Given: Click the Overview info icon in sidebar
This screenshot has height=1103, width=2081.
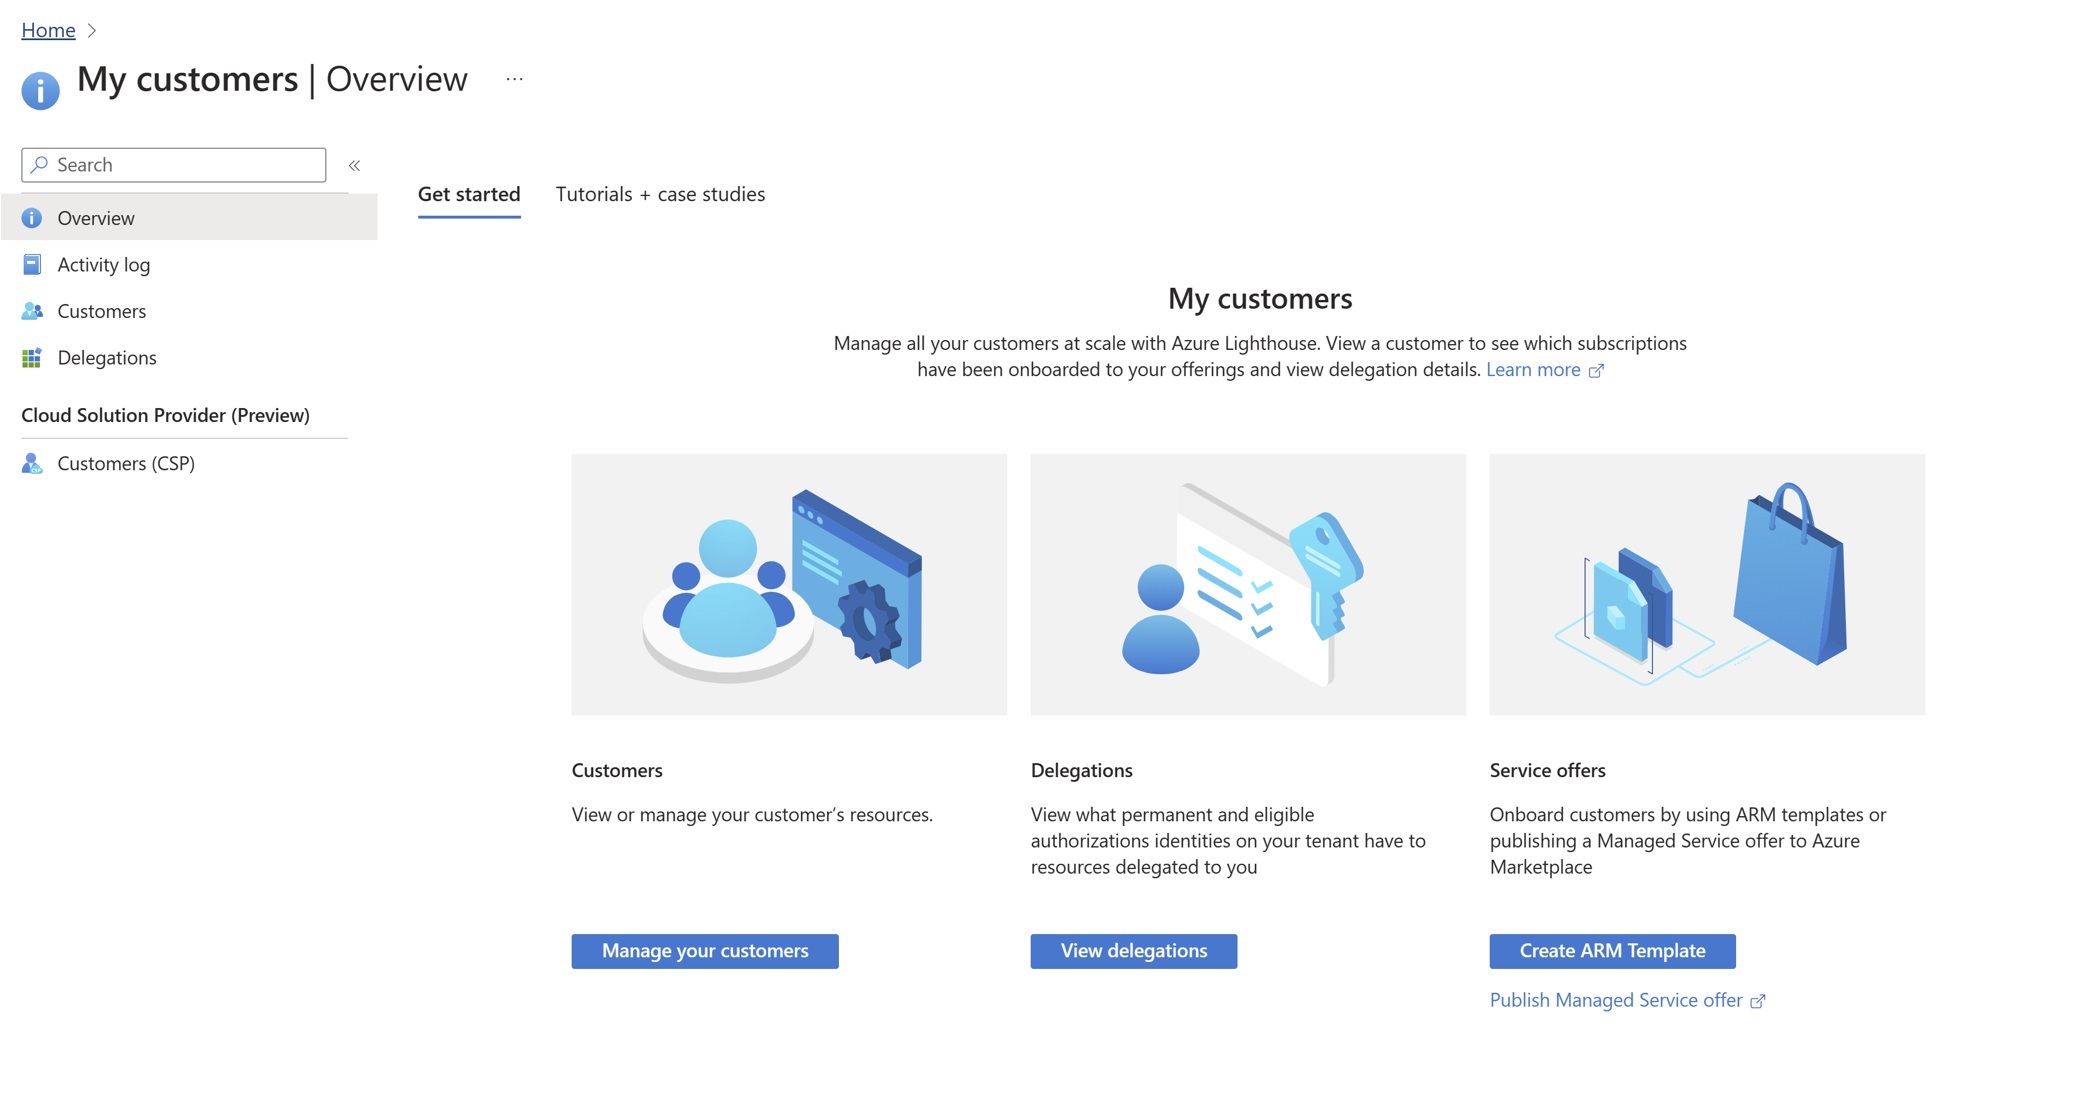Looking at the screenshot, I should click(32, 218).
